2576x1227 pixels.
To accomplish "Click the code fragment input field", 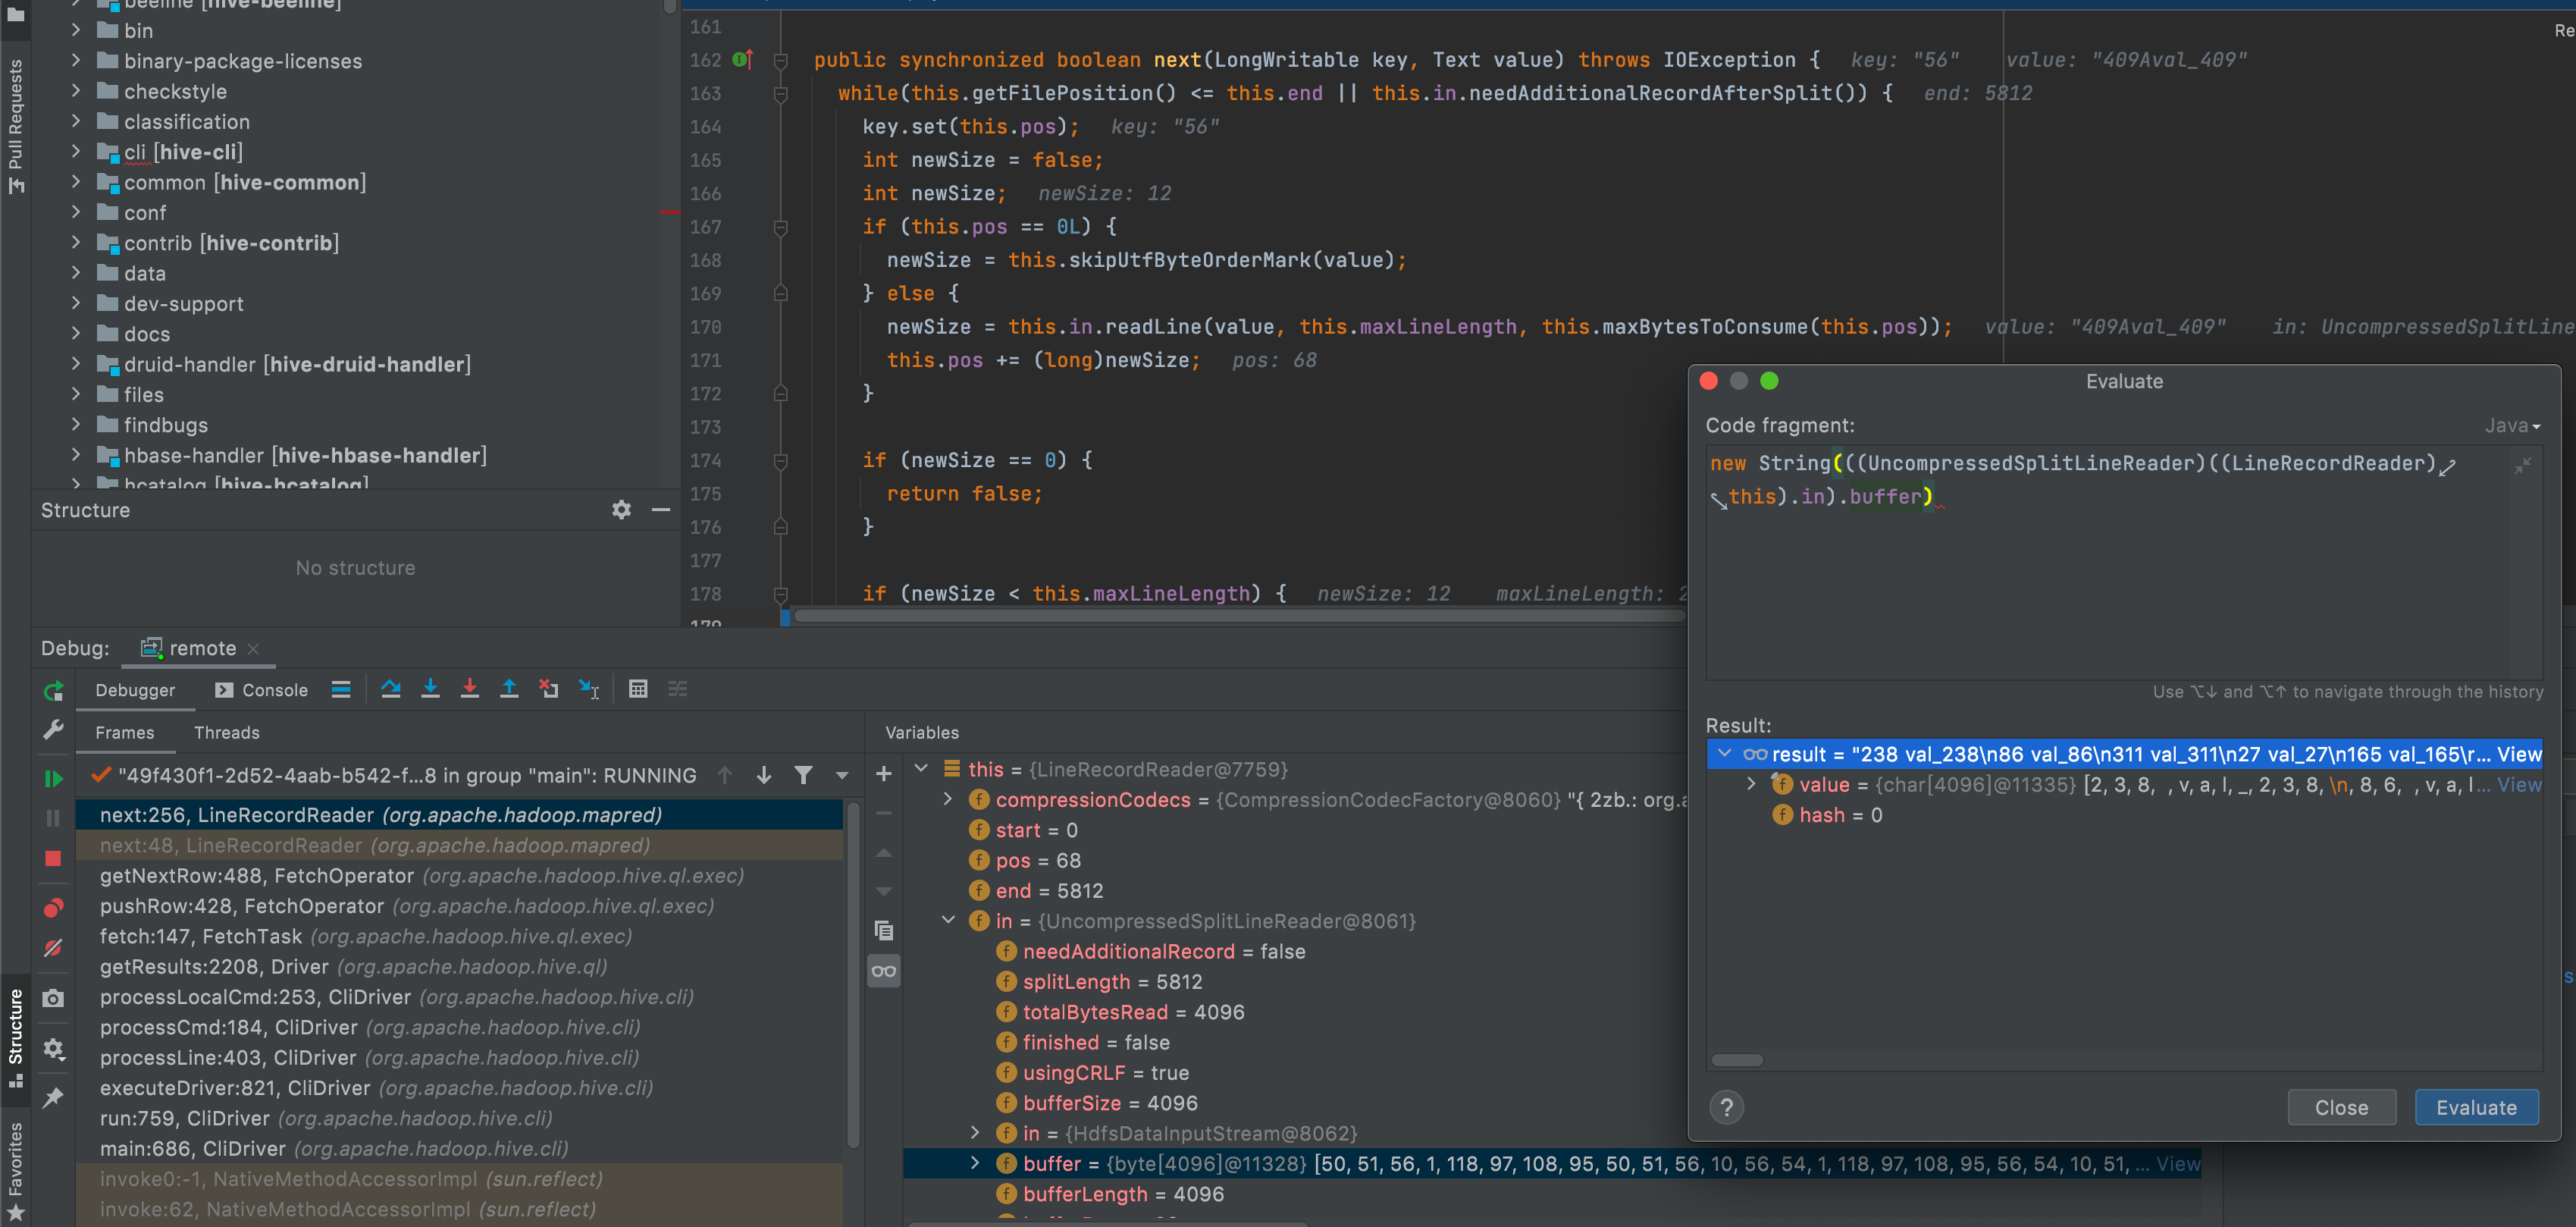I will [2123, 563].
